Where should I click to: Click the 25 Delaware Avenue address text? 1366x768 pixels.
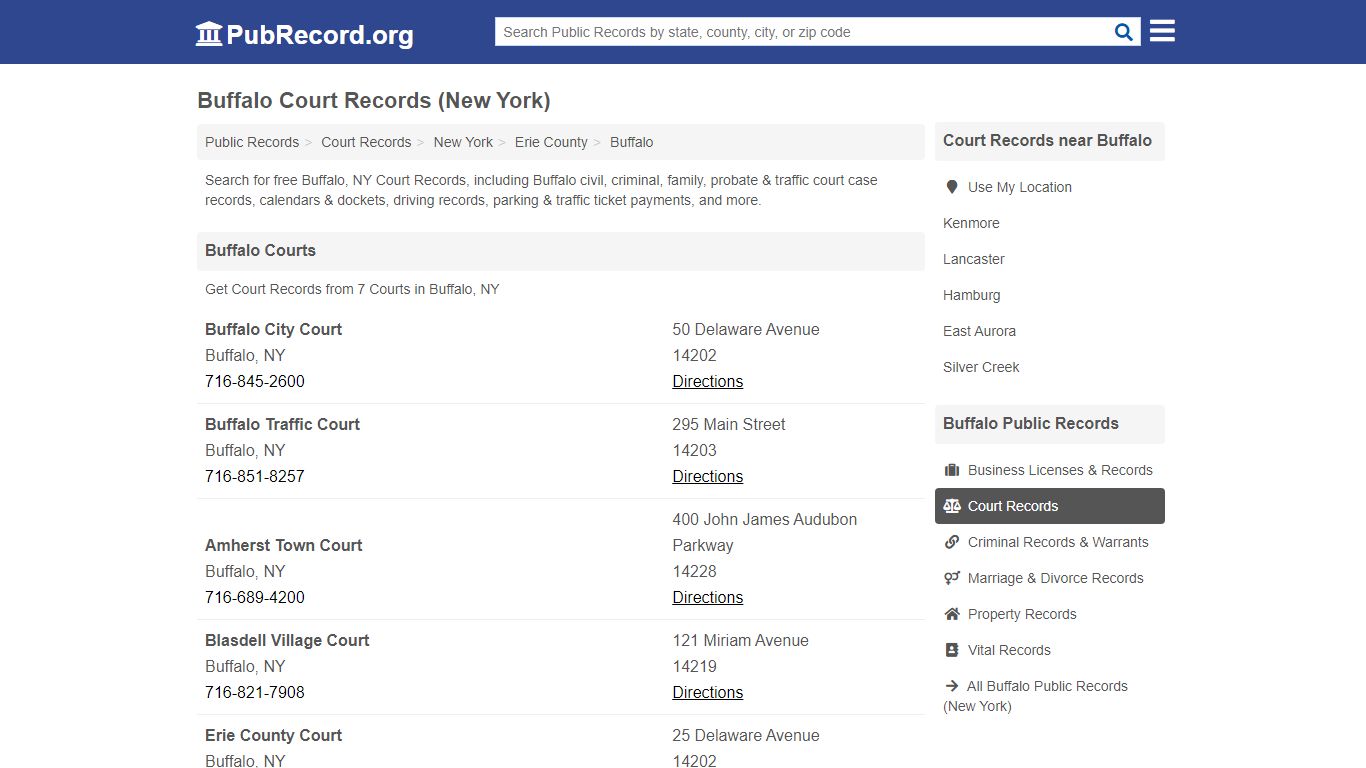[x=746, y=735]
